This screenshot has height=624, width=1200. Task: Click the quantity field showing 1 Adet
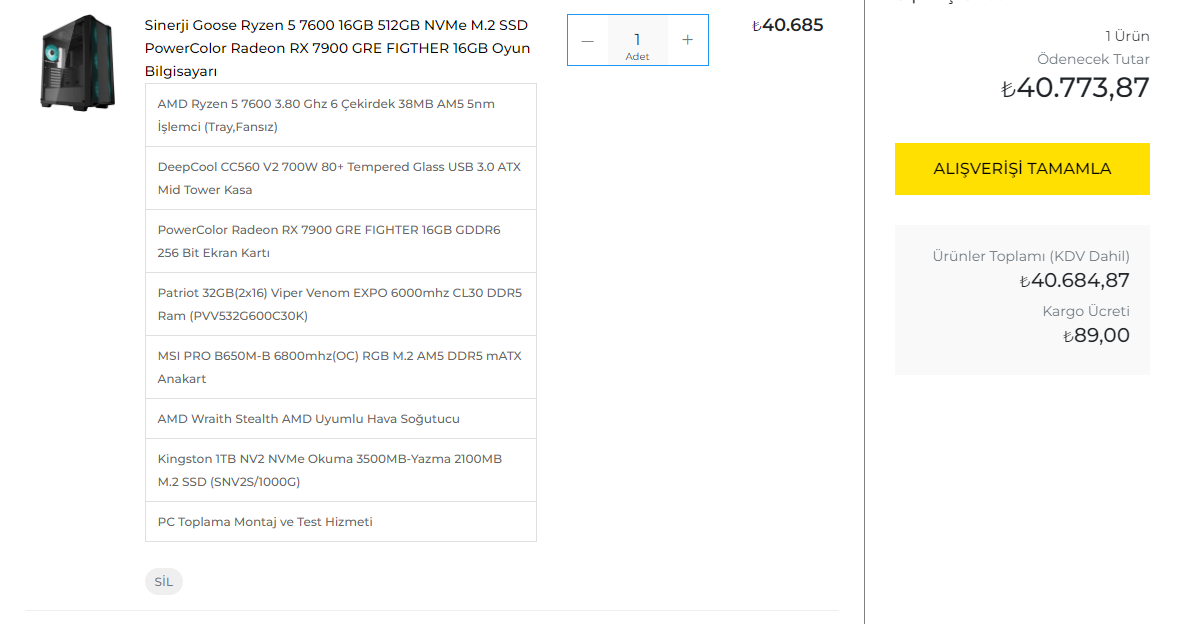[638, 40]
